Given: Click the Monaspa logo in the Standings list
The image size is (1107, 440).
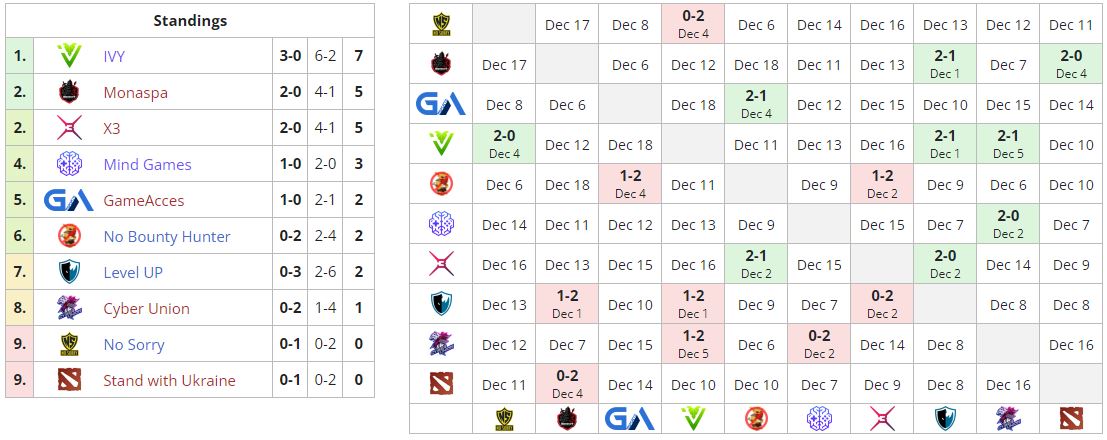Looking at the screenshot, I should click(69, 92).
